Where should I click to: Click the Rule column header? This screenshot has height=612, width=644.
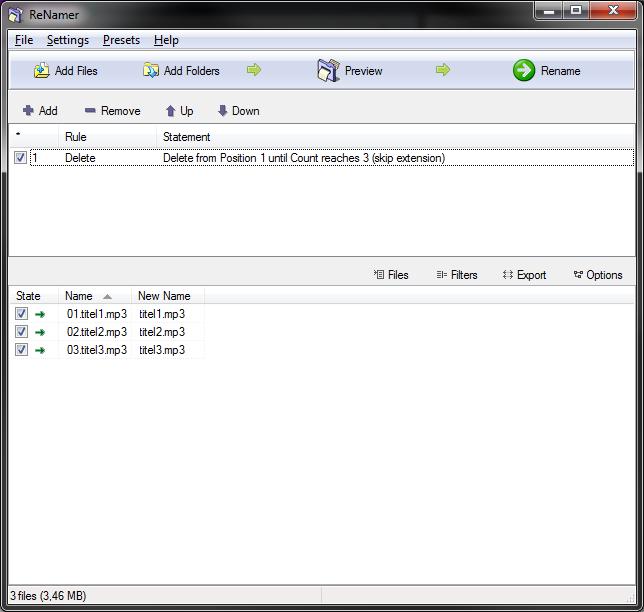coord(107,137)
